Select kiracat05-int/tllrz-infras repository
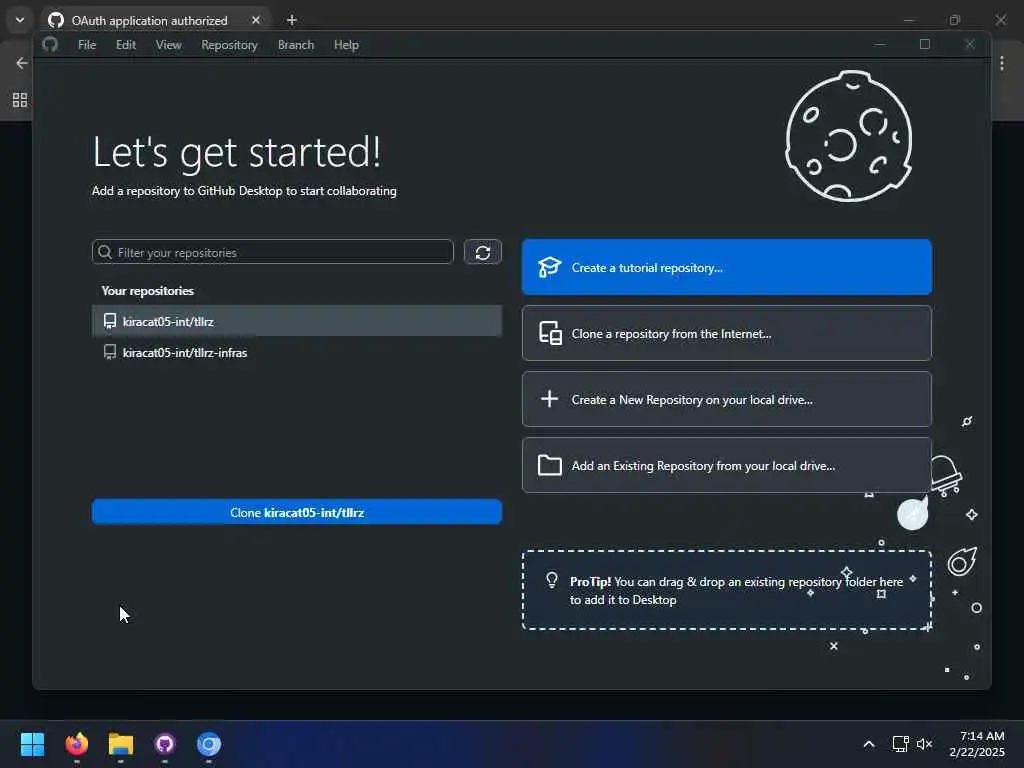Image resolution: width=1024 pixels, height=768 pixels. [x=297, y=353]
